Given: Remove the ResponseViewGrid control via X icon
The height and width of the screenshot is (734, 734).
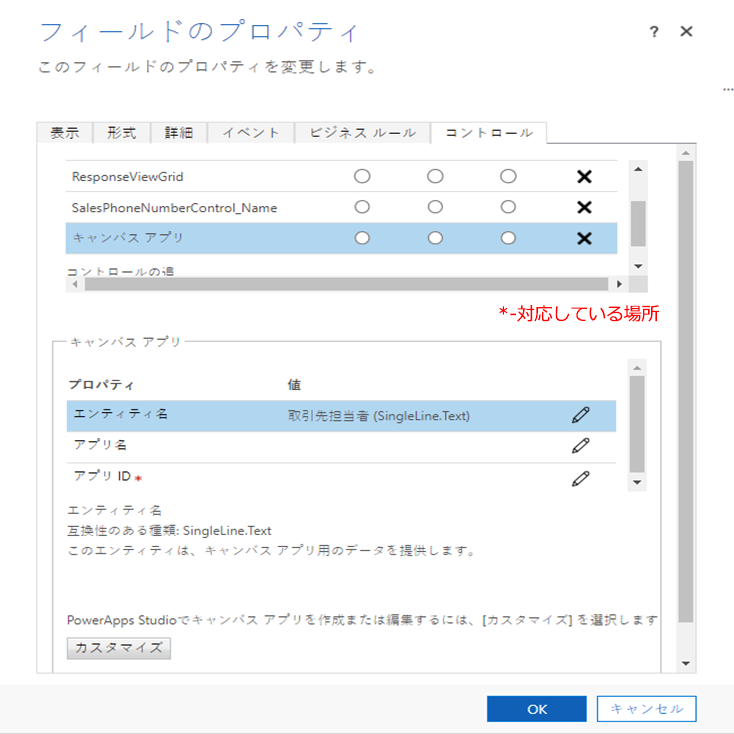Looking at the screenshot, I should click(x=584, y=176).
